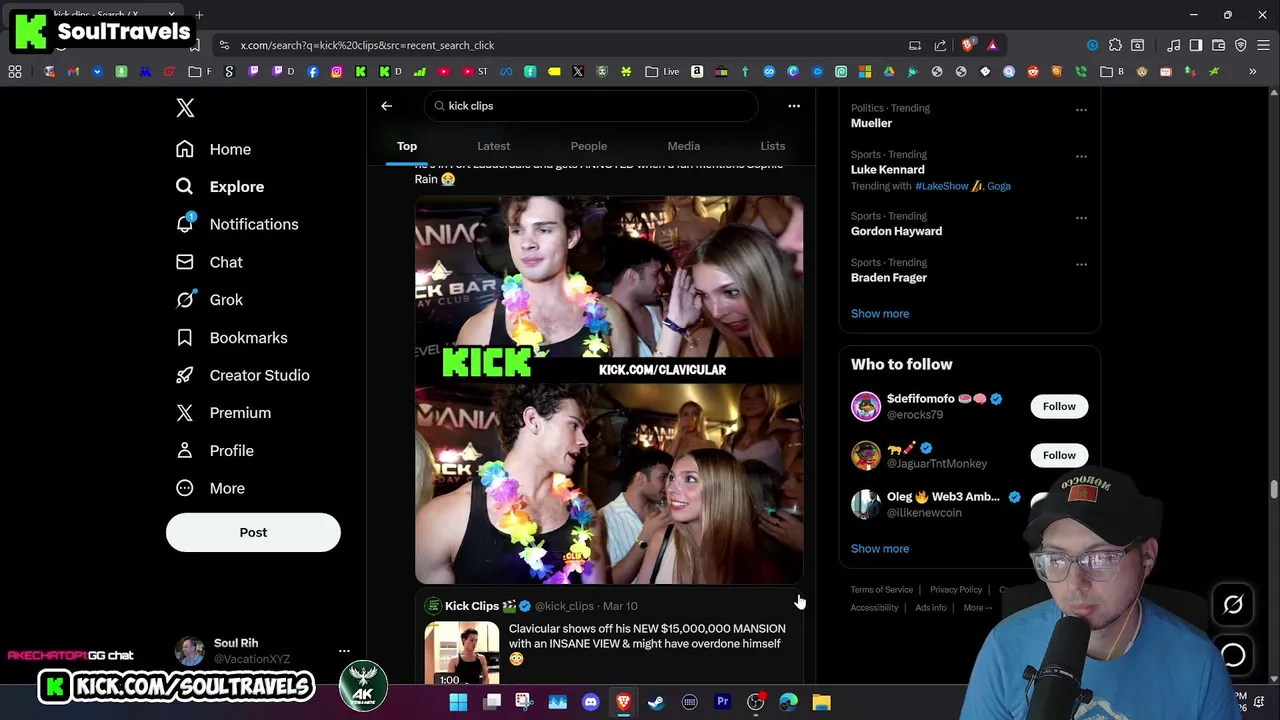The image size is (1280, 720).
Task: Open Creator Studio from the sidebar
Action: click(x=242, y=375)
